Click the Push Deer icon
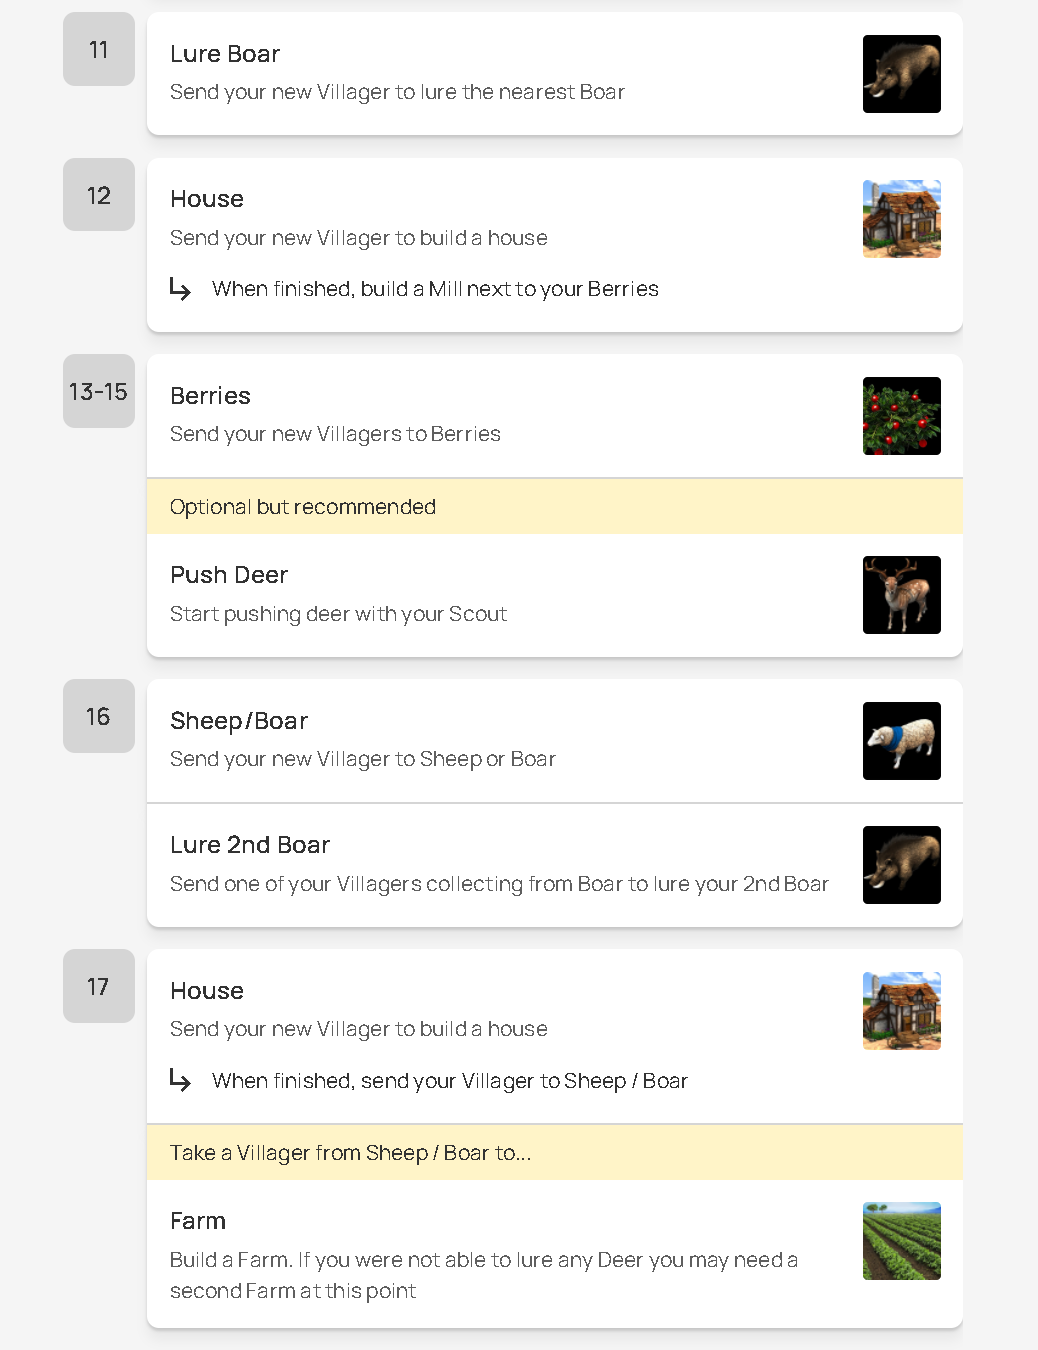Image resolution: width=1038 pixels, height=1350 pixels. 901,595
